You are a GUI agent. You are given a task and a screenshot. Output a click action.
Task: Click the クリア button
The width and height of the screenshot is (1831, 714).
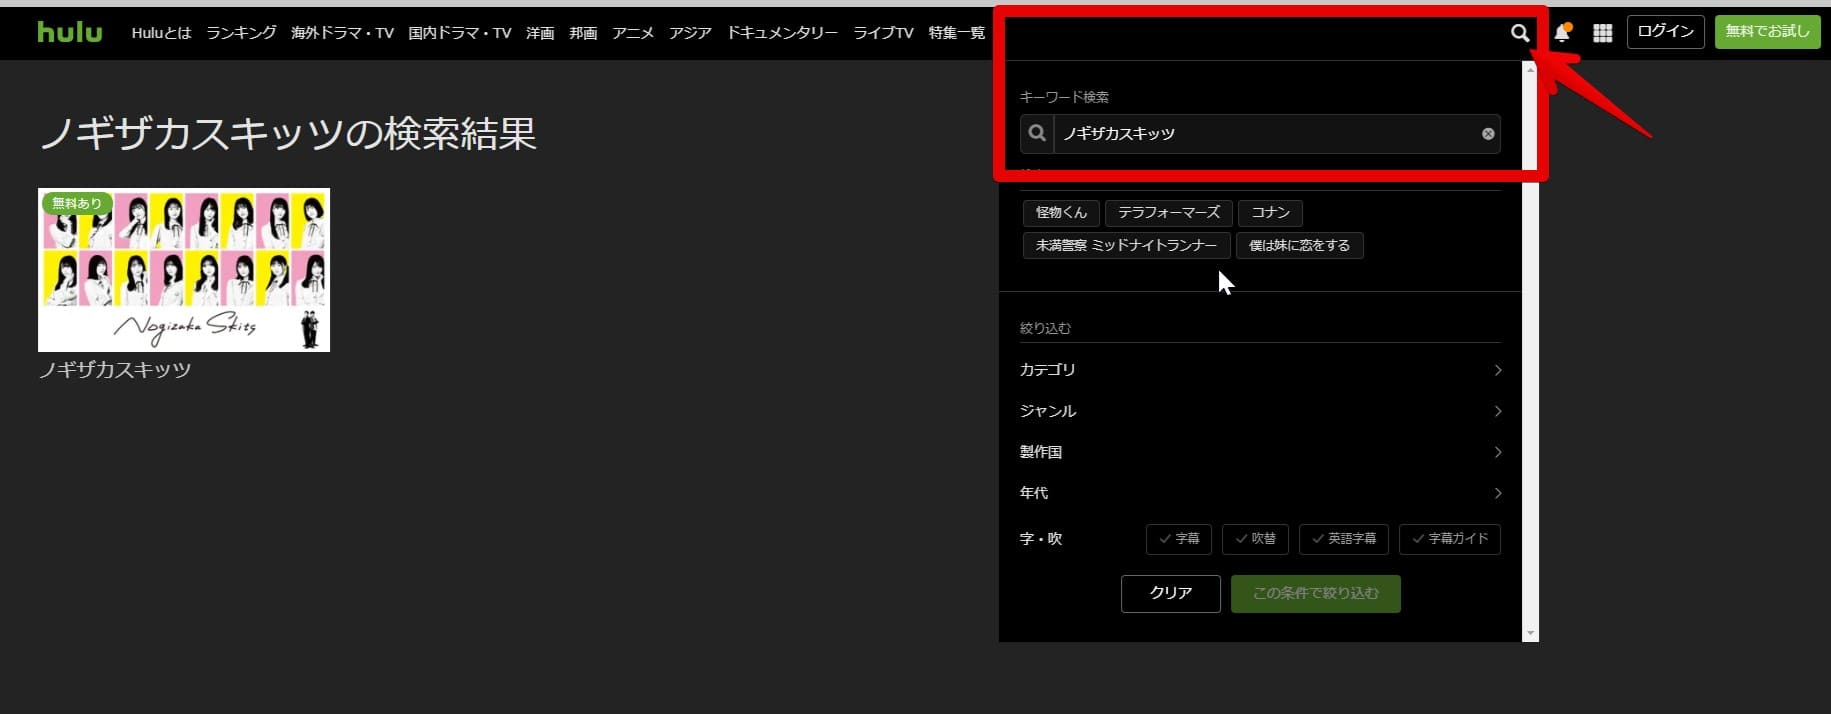(x=1171, y=593)
